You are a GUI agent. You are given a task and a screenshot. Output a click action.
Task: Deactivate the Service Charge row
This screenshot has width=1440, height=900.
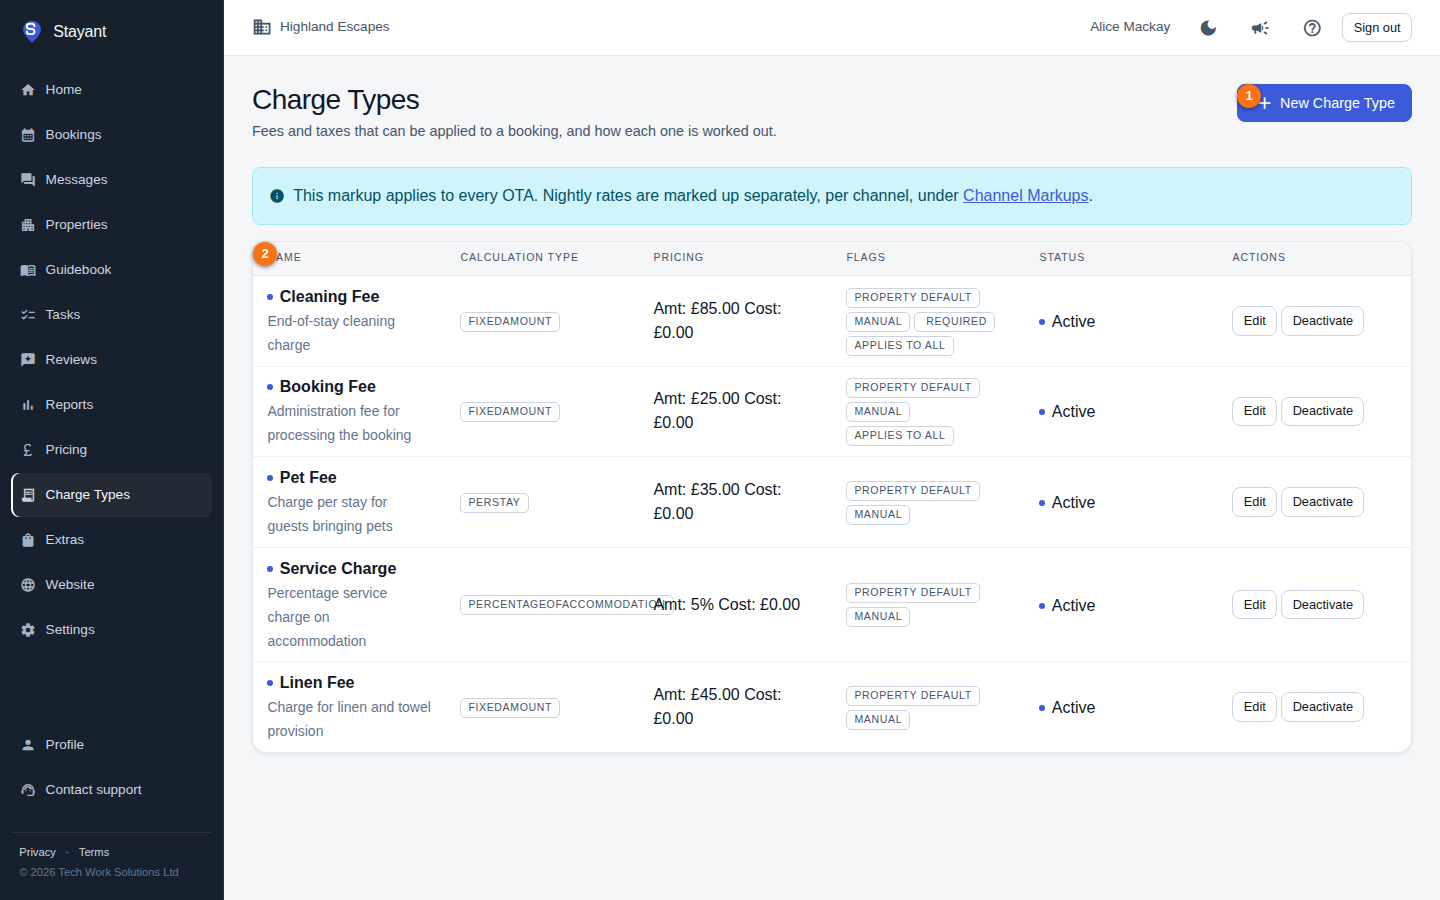pyautogui.click(x=1322, y=605)
